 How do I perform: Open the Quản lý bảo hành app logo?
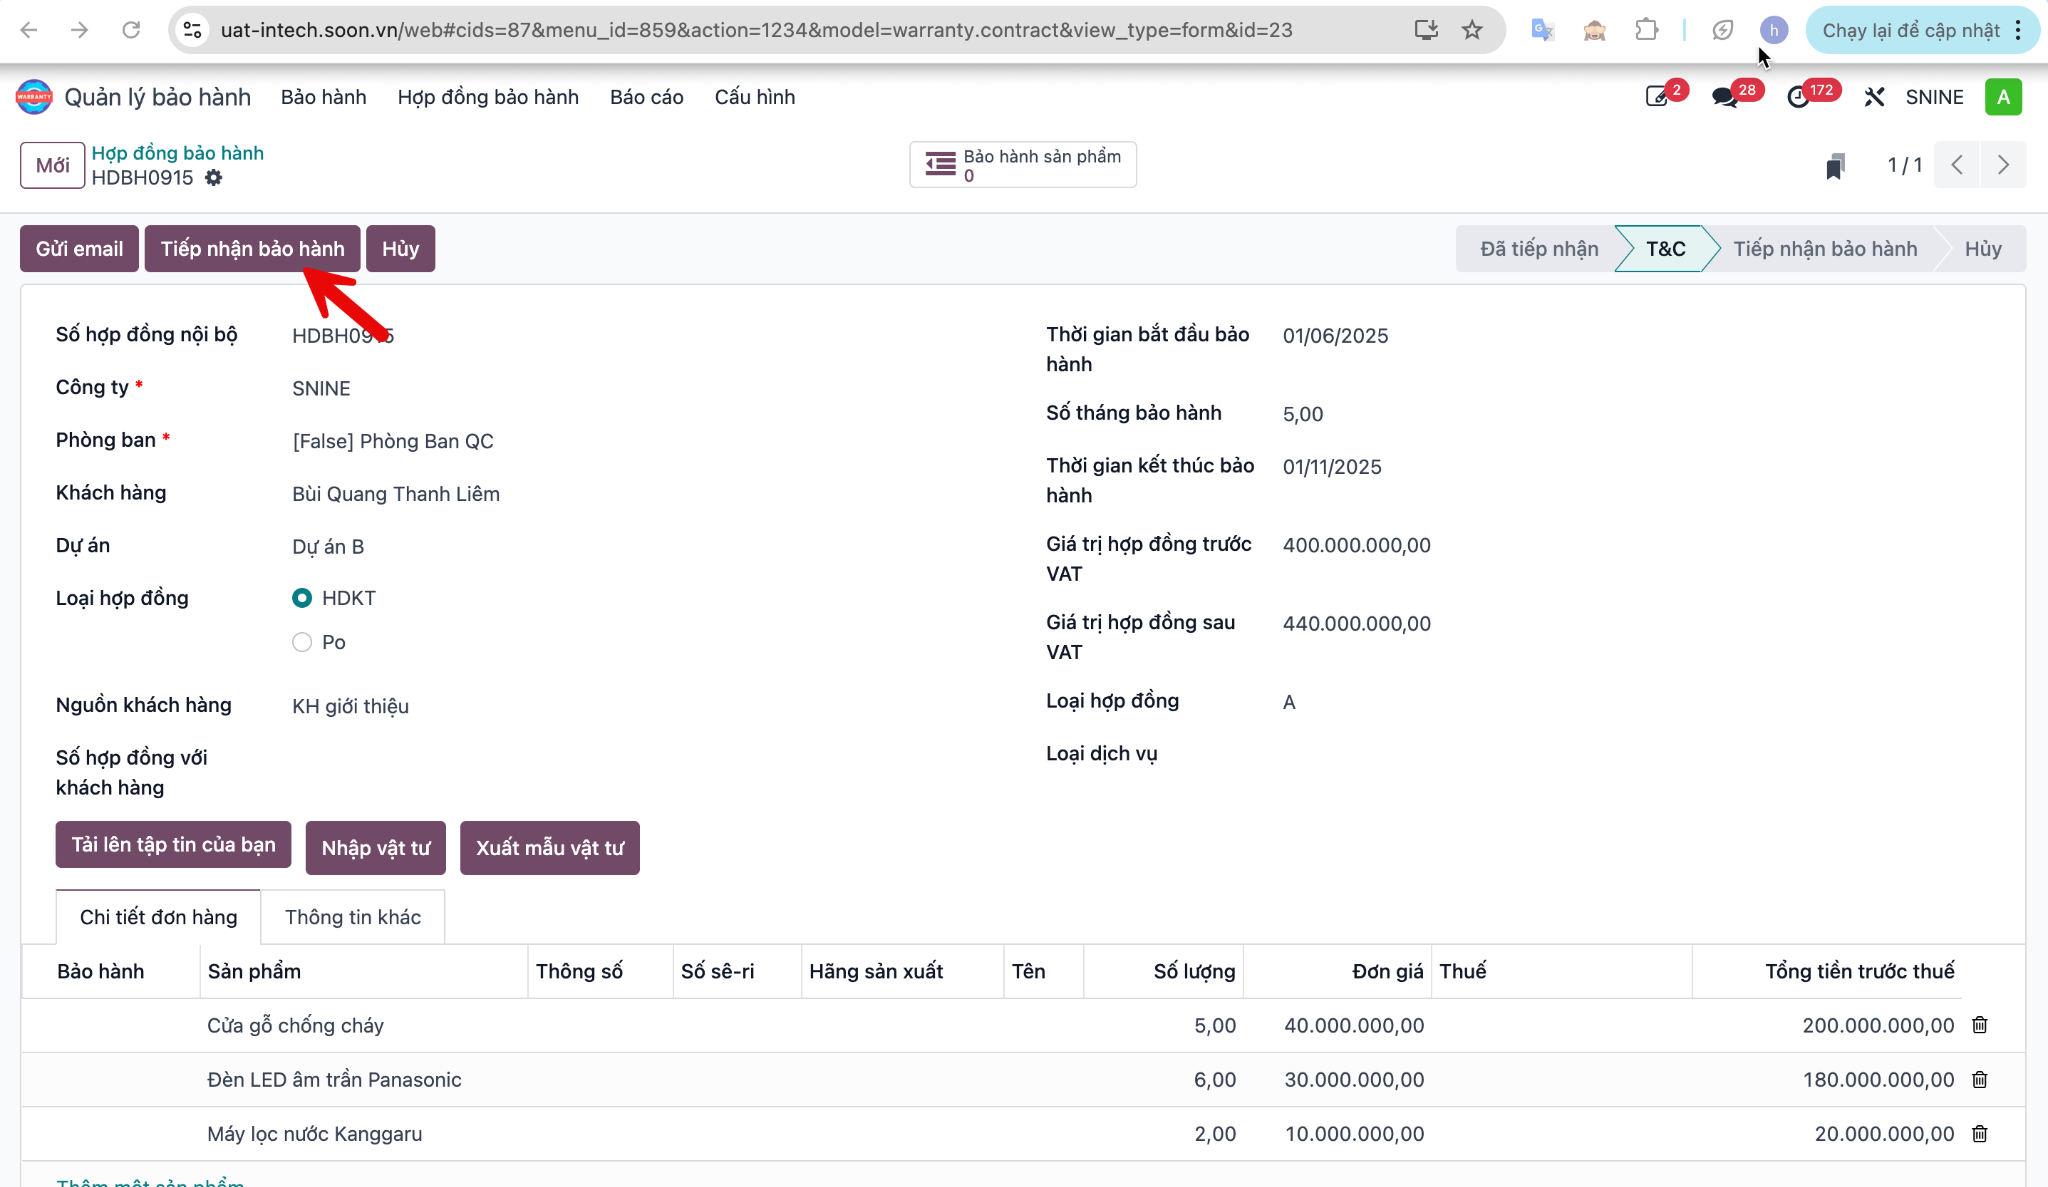tap(34, 97)
